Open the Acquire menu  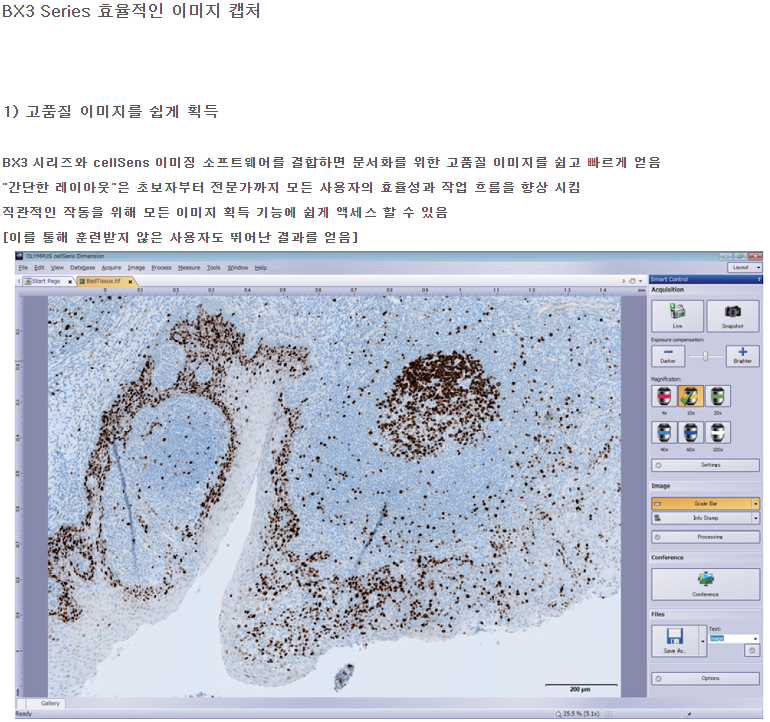pos(110,268)
